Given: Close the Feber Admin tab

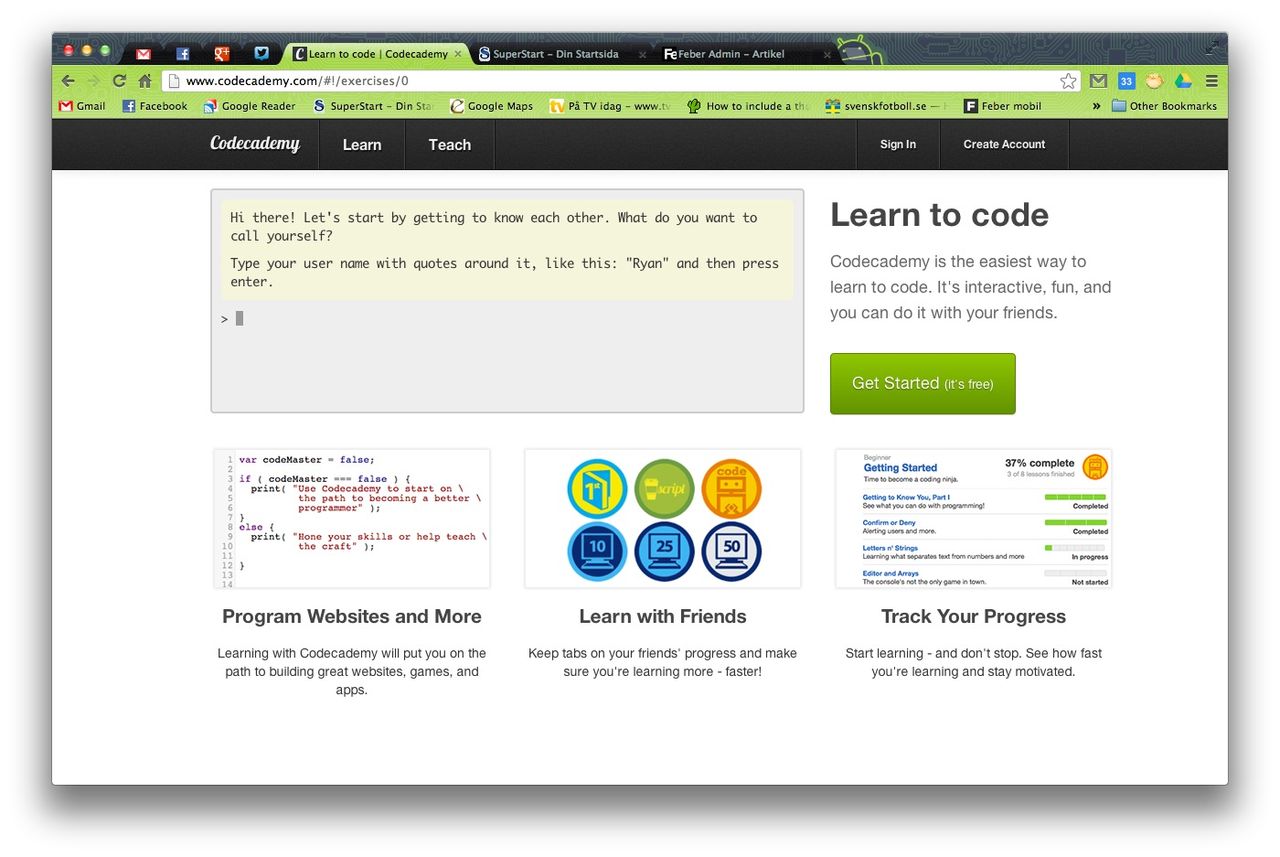Looking at the screenshot, I should pos(827,55).
